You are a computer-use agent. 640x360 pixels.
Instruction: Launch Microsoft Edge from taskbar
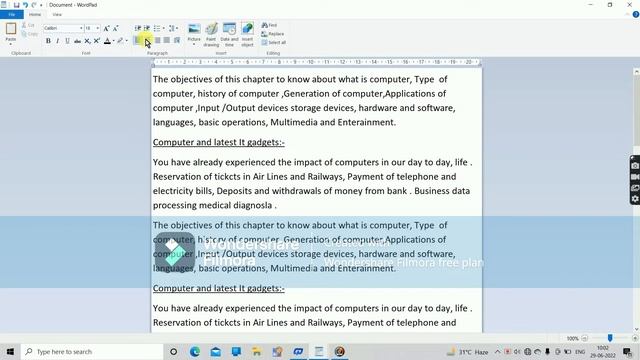coord(195,351)
